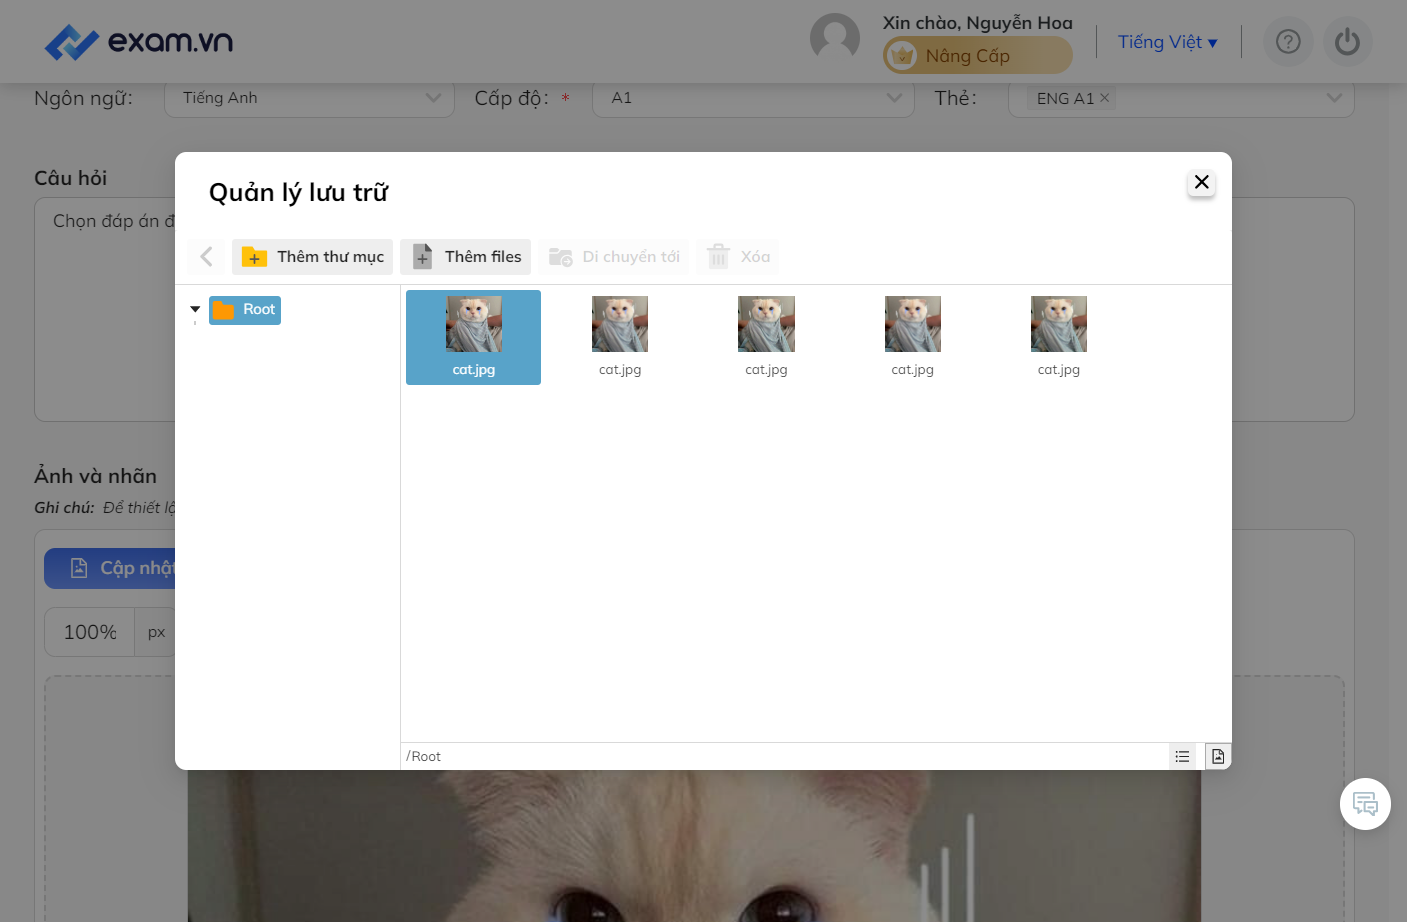Click the Nâng Cấp upgrade button
The width and height of the screenshot is (1407, 922).
pyautogui.click(x=977, y=56)
